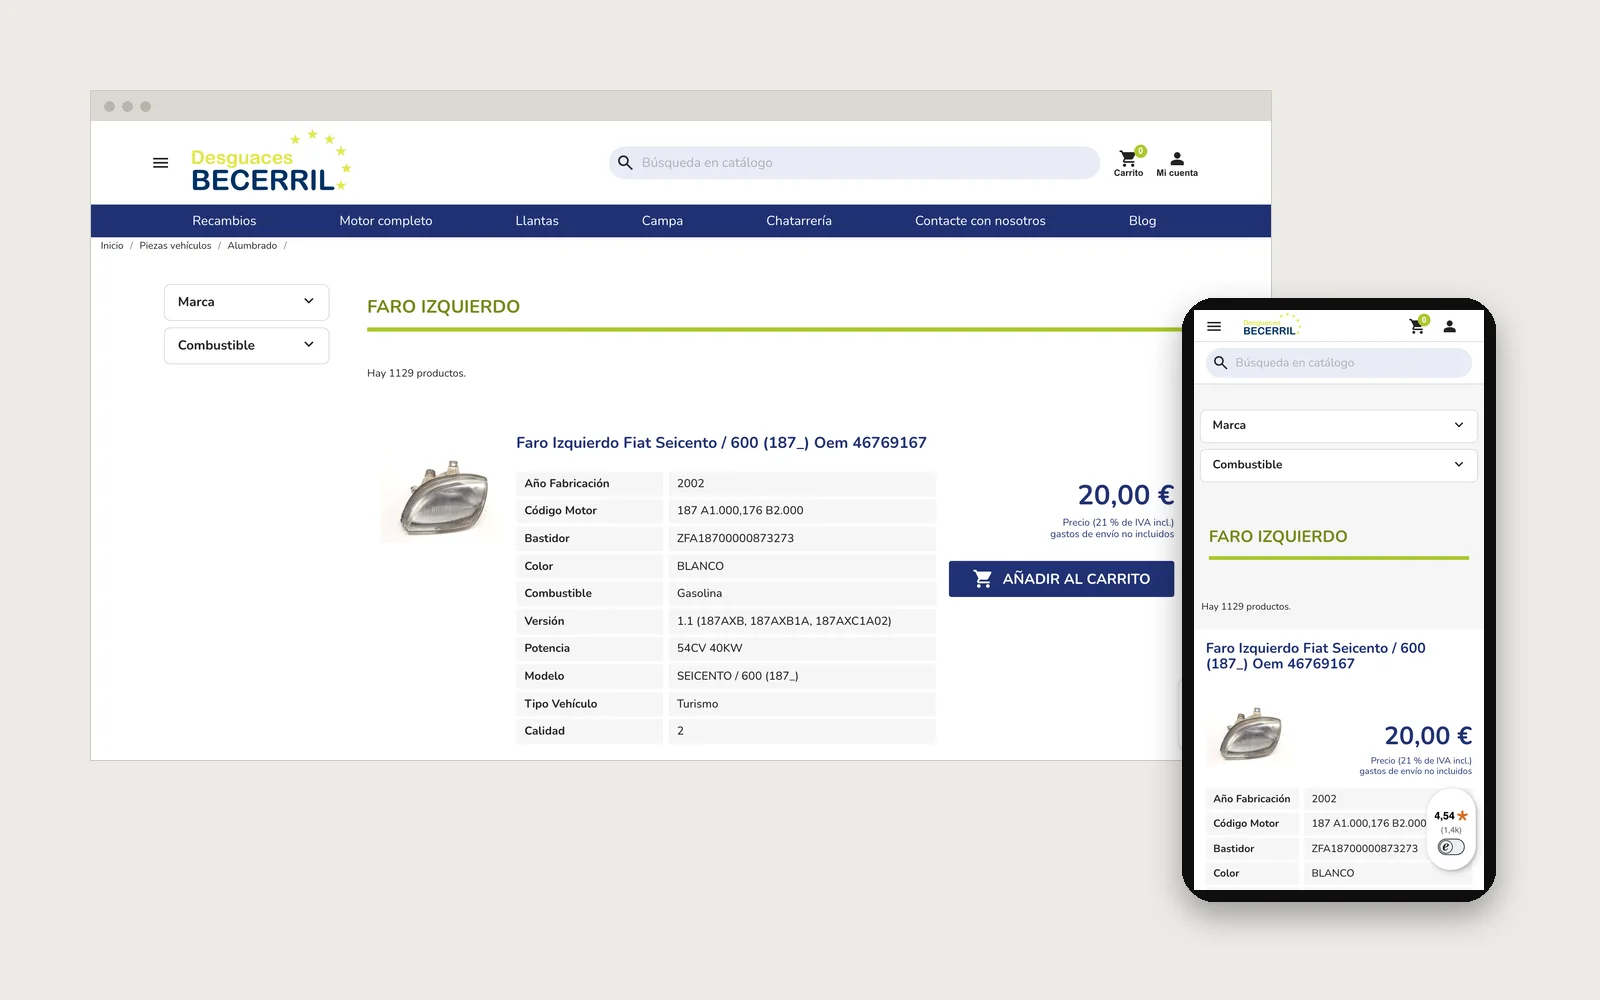Open the Recambios menu item
The image size is (1600, 1000).
pos(224,221)
